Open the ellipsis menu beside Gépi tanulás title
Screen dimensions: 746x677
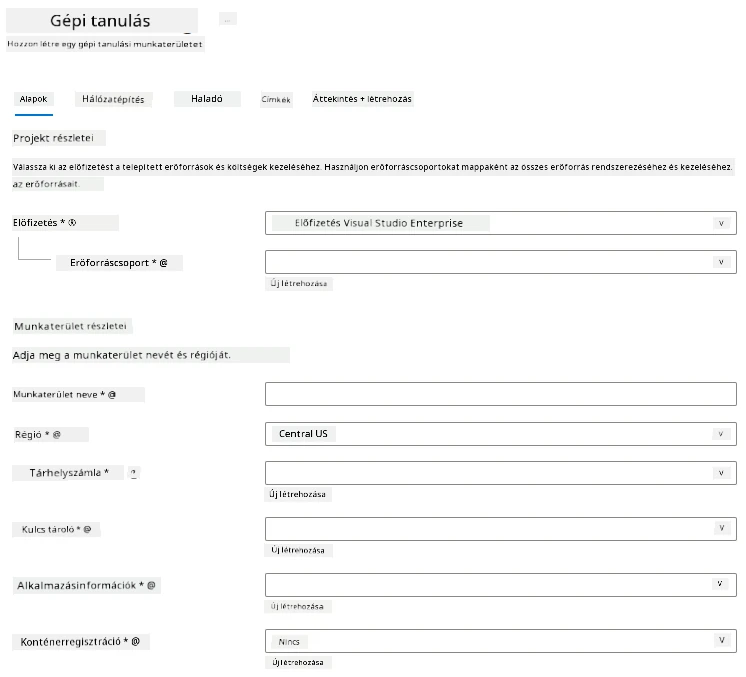point(227,20)
